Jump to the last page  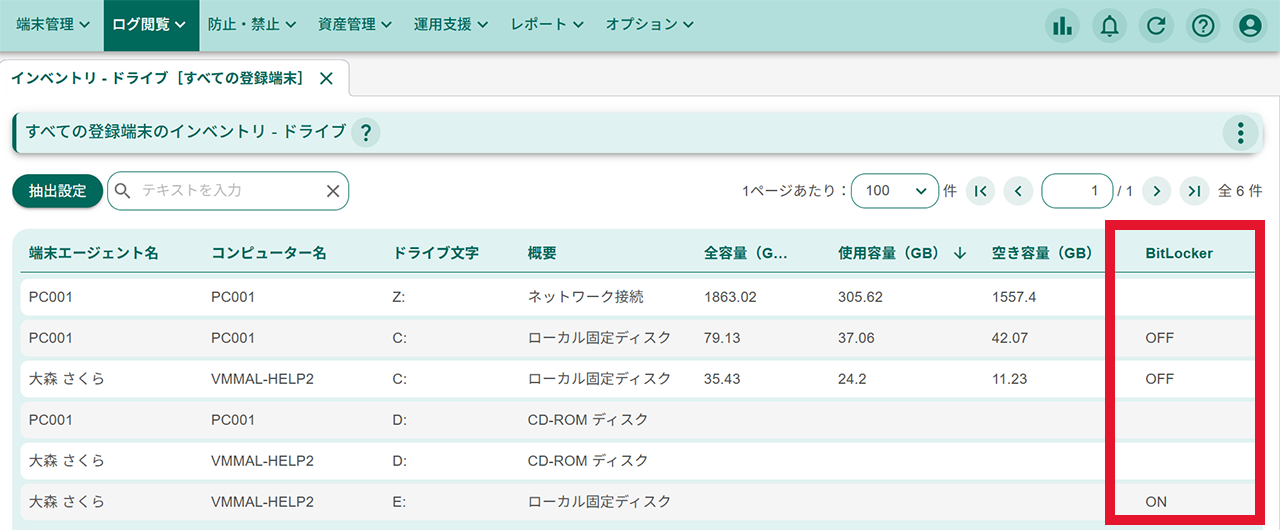tap(1194, 191)
